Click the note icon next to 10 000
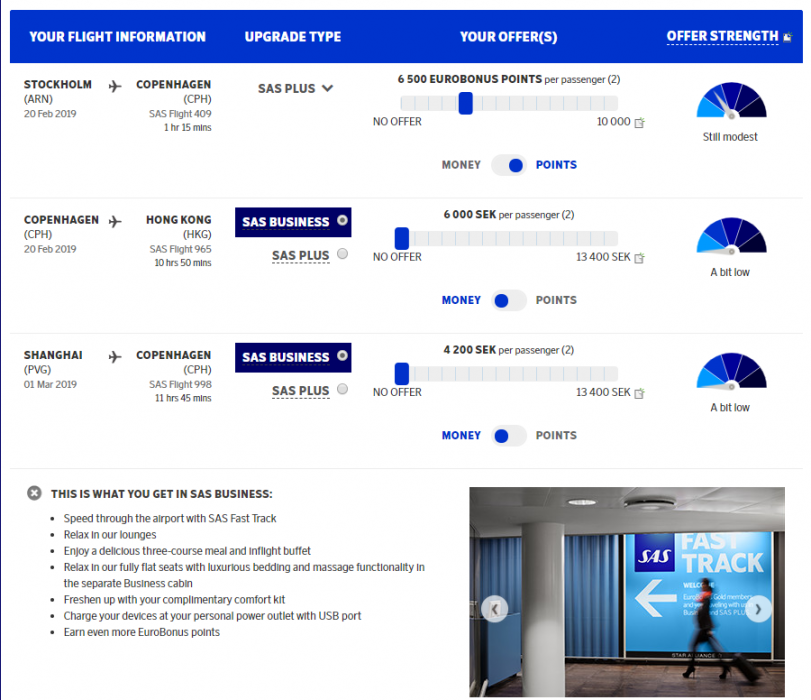 coord(640,122)
